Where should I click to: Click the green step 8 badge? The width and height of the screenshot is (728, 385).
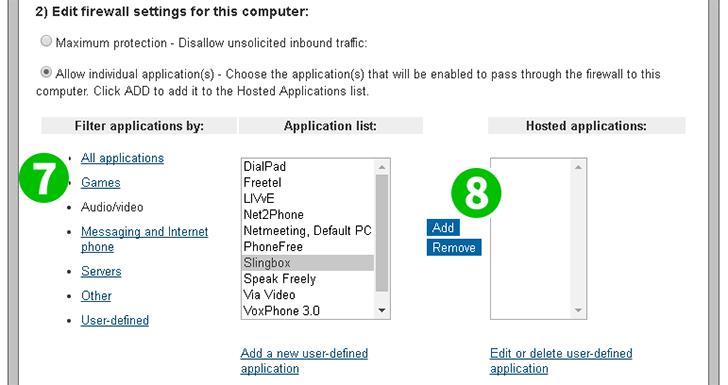476,193
